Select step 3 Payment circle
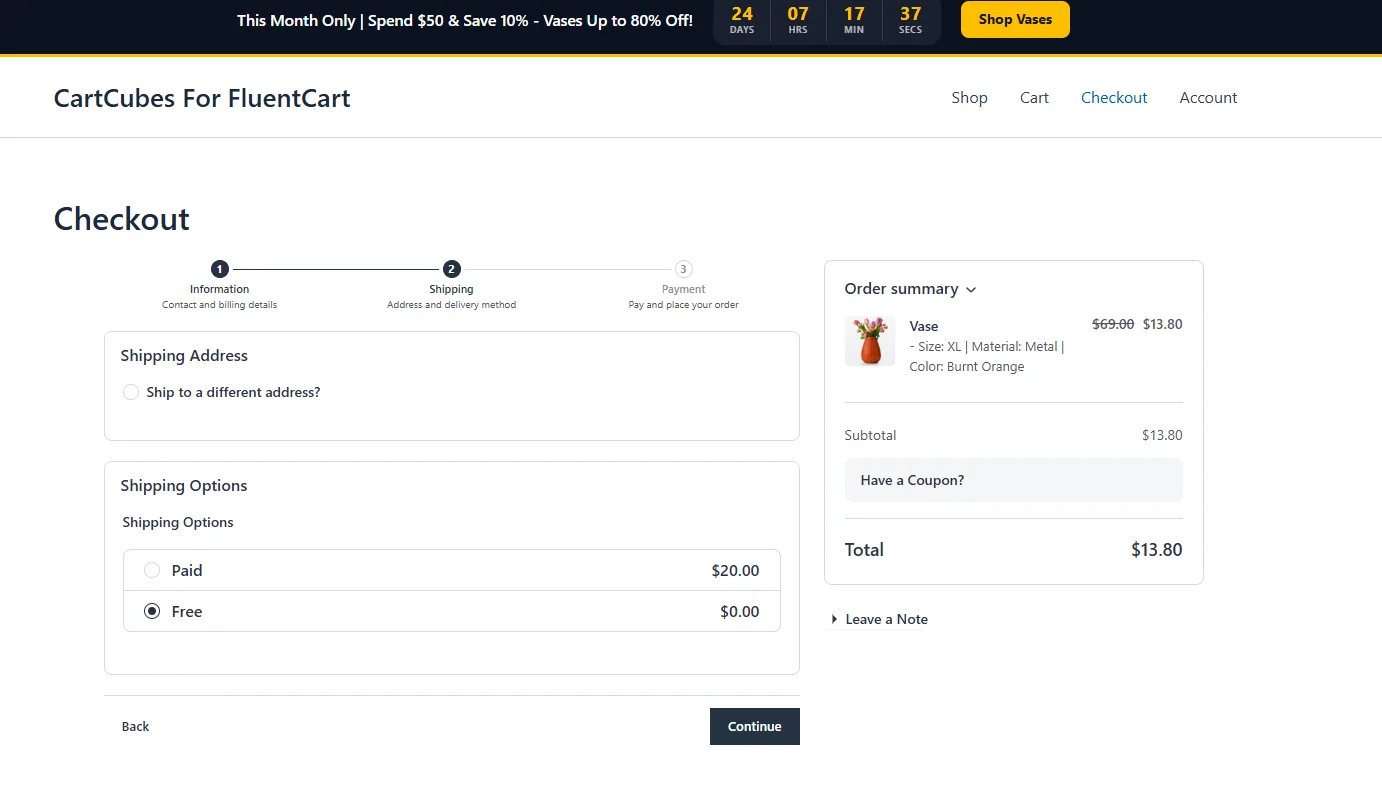 click(x=683, y=269)
